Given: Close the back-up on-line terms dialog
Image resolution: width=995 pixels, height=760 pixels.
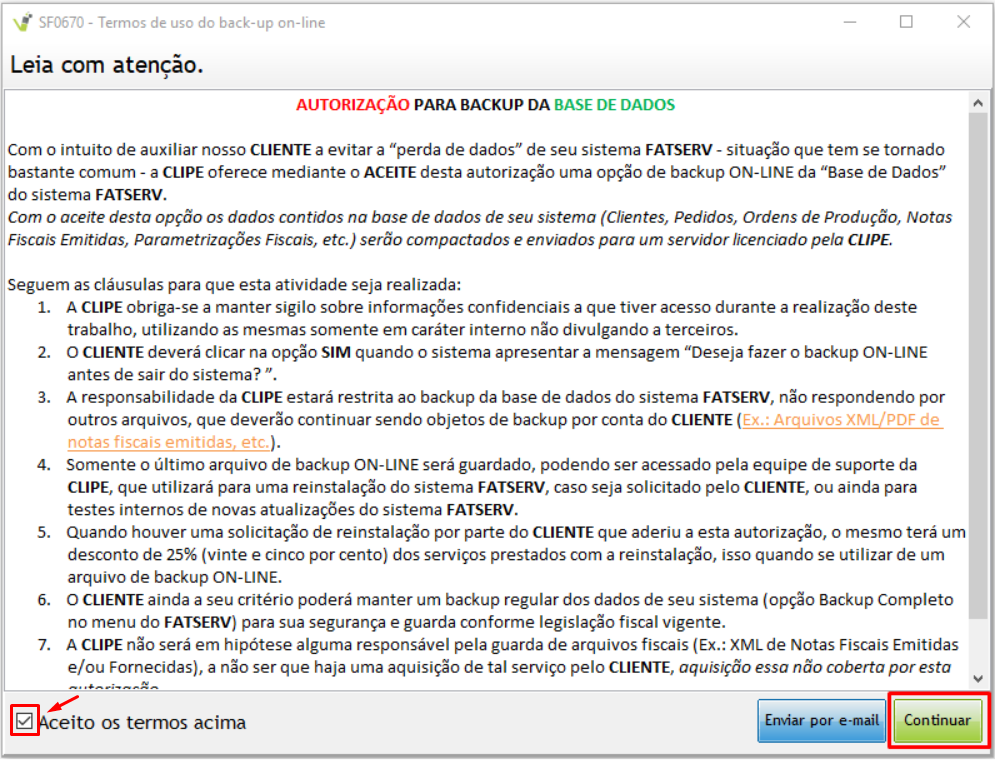Looking at the screenshot, I should 962,22.
